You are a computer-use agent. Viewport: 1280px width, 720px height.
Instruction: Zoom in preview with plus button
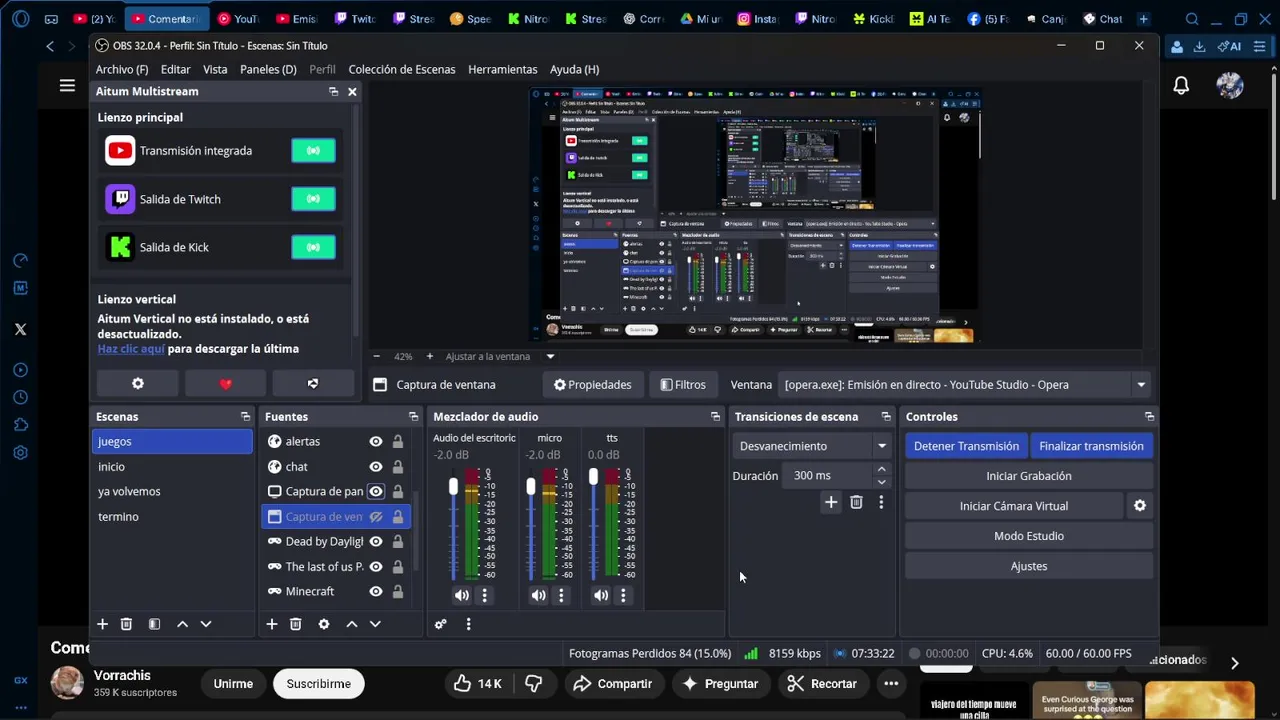(430, 356)
